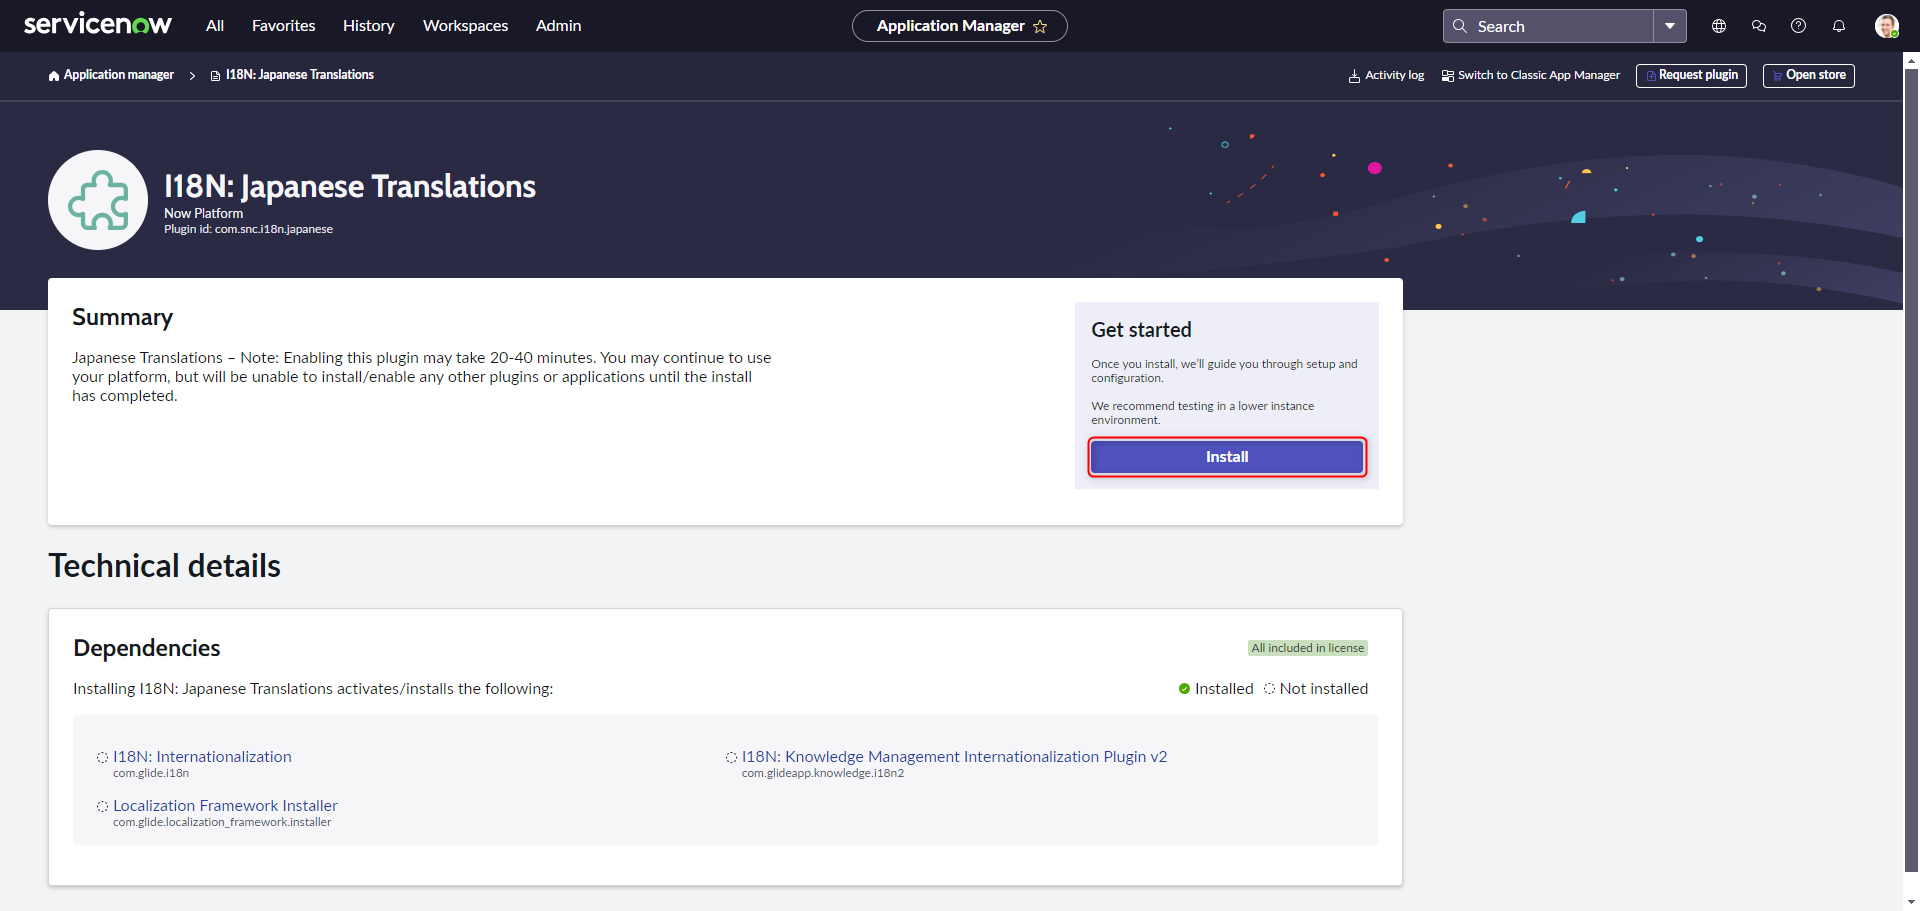Viewport: 1920px width, 911px height.
Task: Open the notifications bell
Action: (x=1838, y=26)
